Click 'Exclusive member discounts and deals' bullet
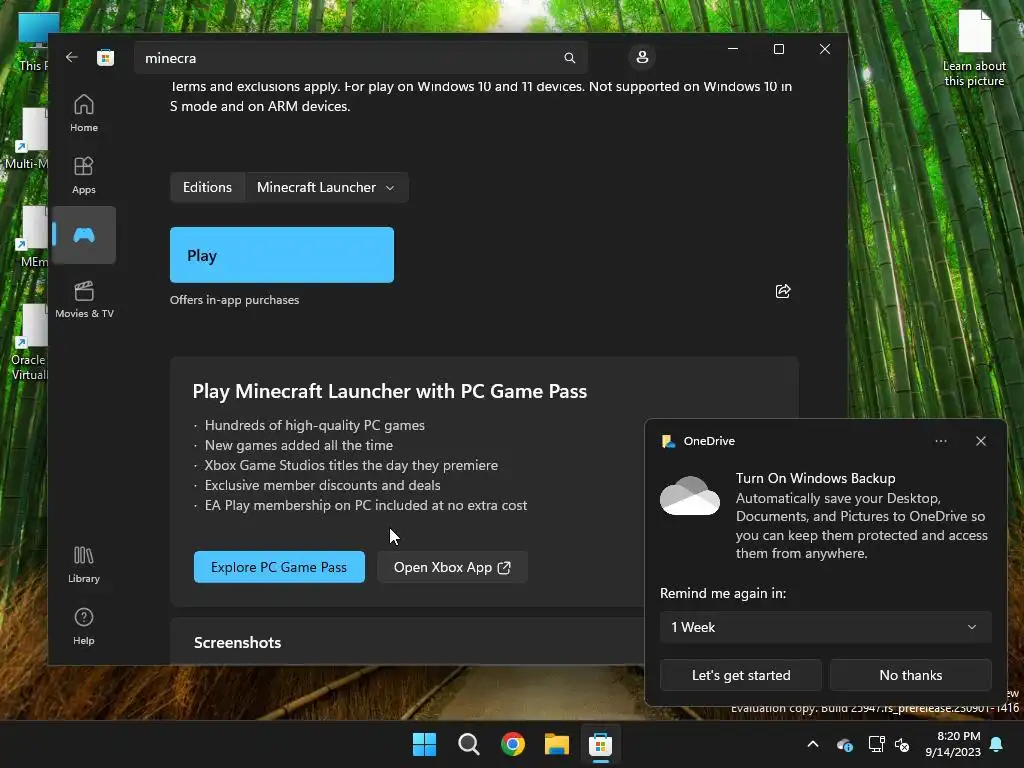Viewport: 1024px width, 768px height. click(x=323, y=485)
